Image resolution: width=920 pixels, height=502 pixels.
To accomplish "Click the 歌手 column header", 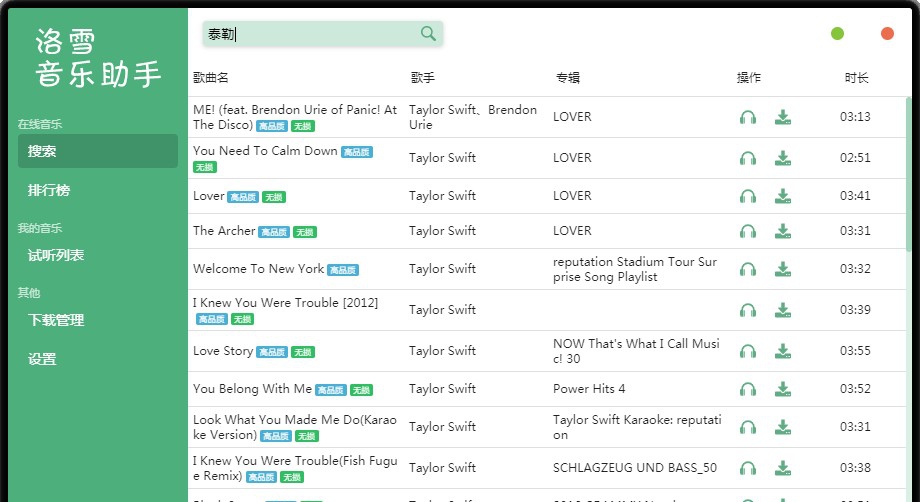I will [422, 77].
